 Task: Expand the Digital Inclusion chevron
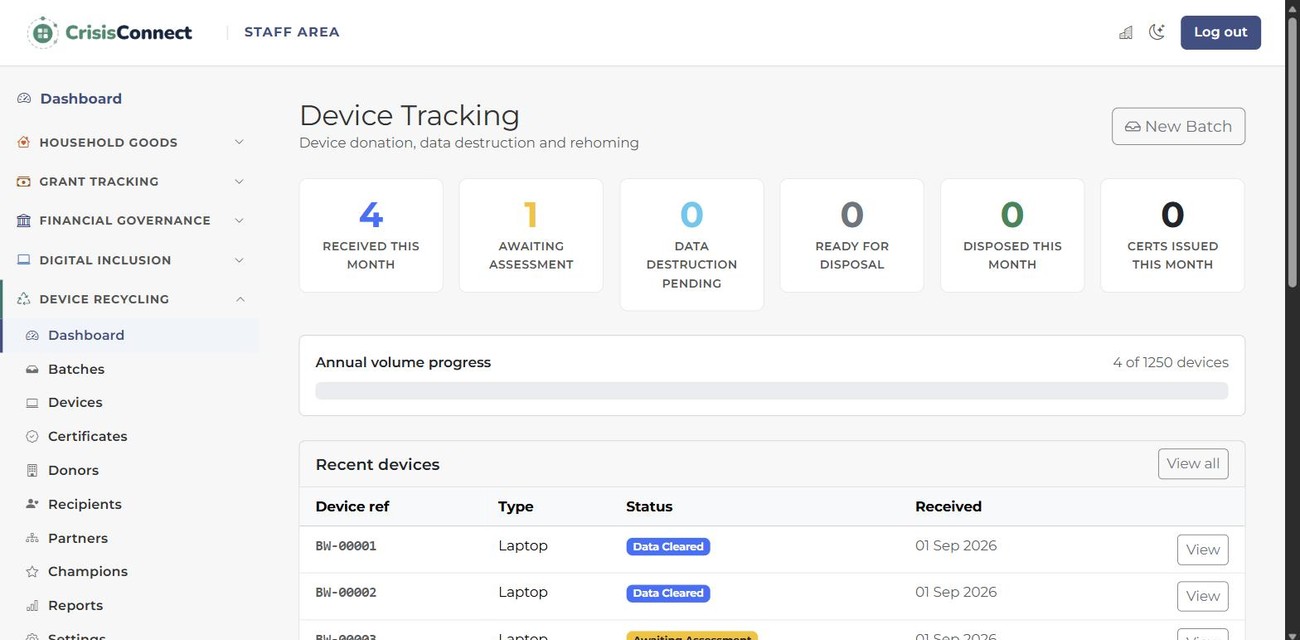coord(239,260)
